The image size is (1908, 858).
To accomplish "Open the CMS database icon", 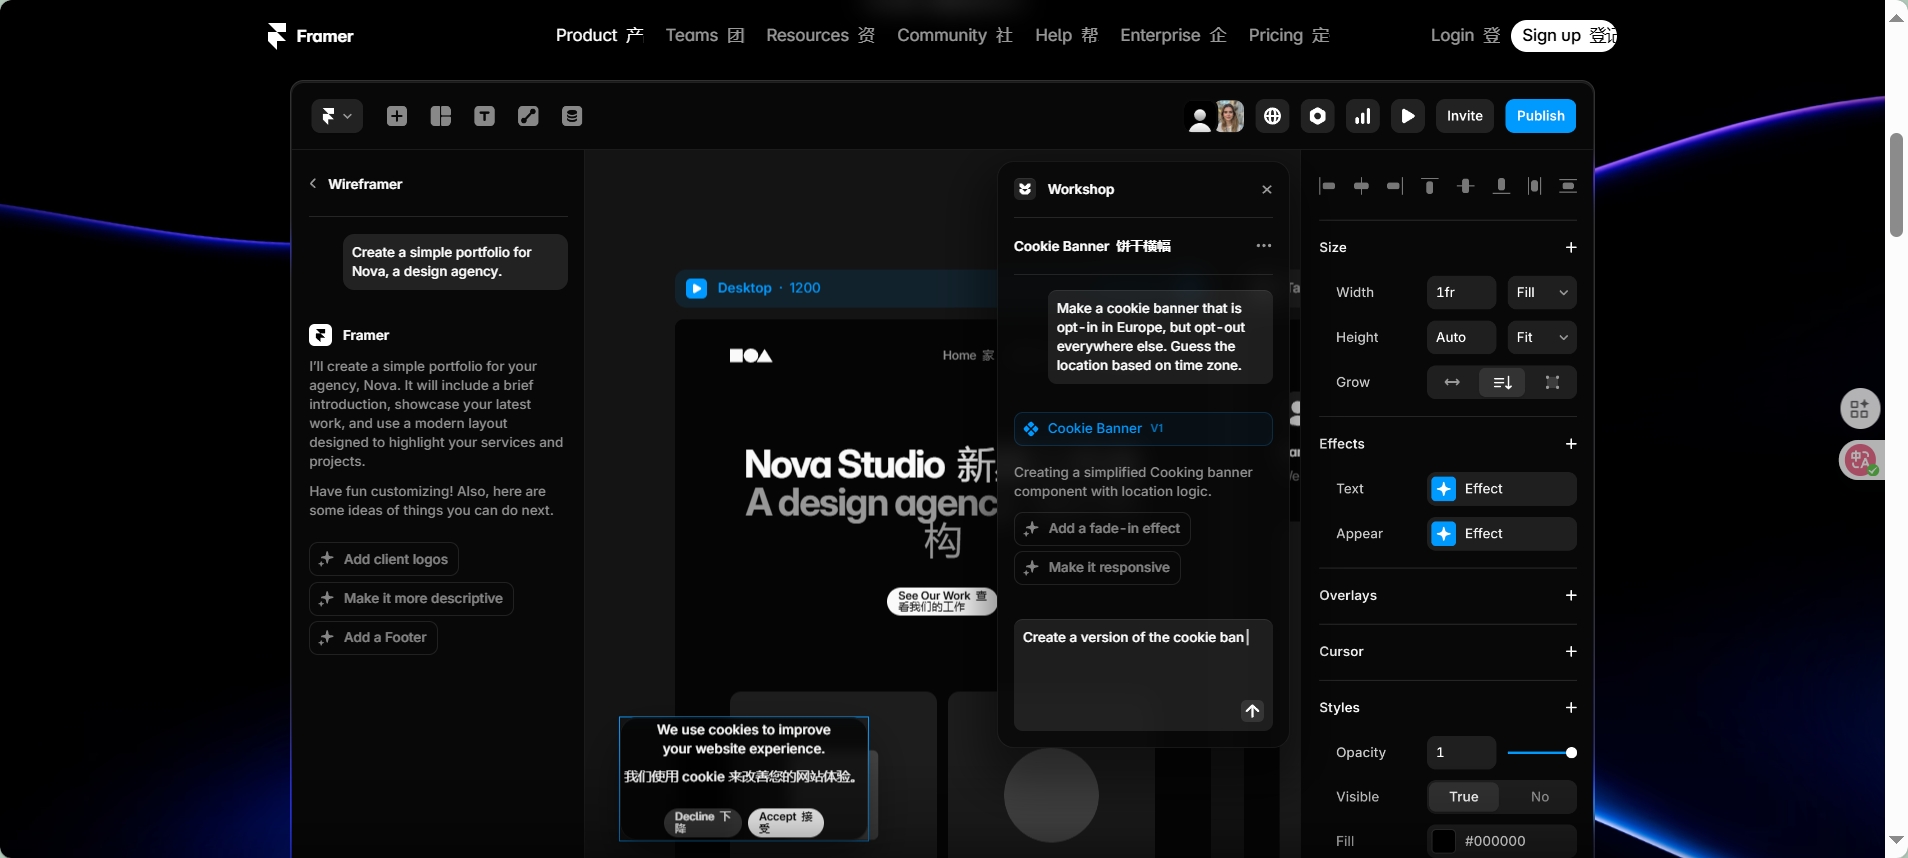I will (x=572, y=116).
